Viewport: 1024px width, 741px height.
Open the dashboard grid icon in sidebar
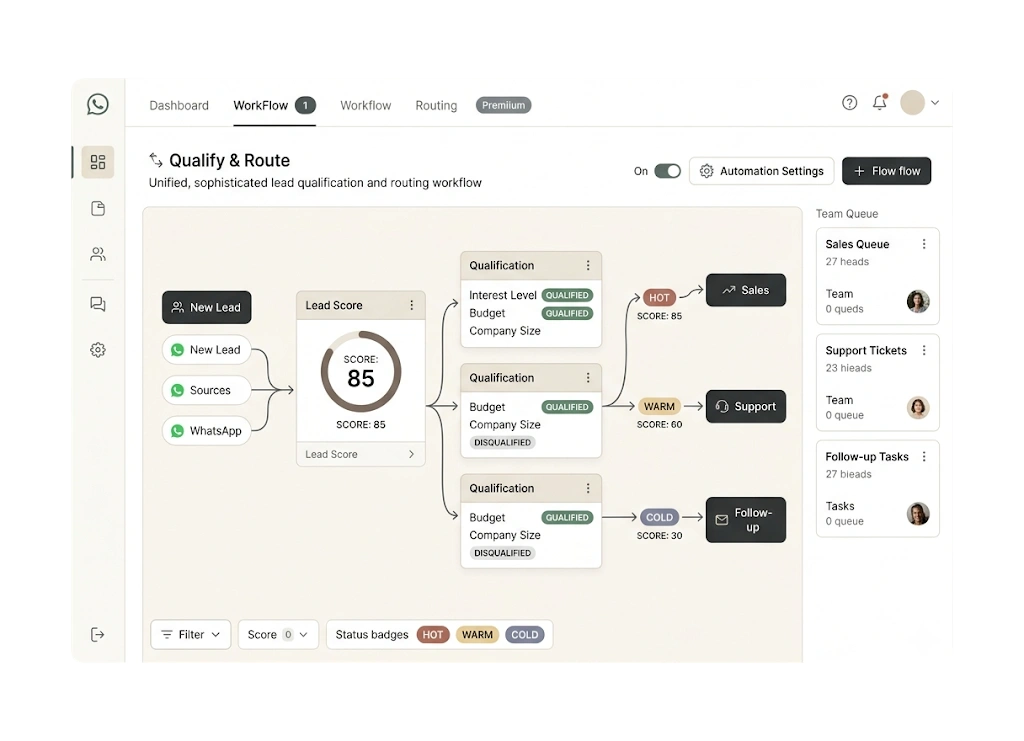point(98,162)
